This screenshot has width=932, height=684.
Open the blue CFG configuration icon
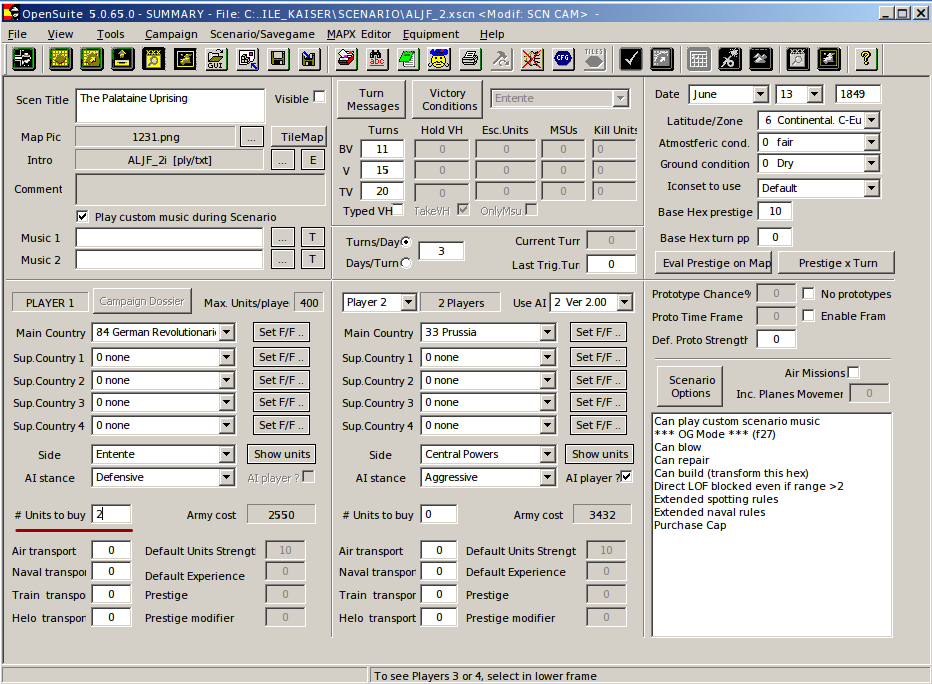562,59
